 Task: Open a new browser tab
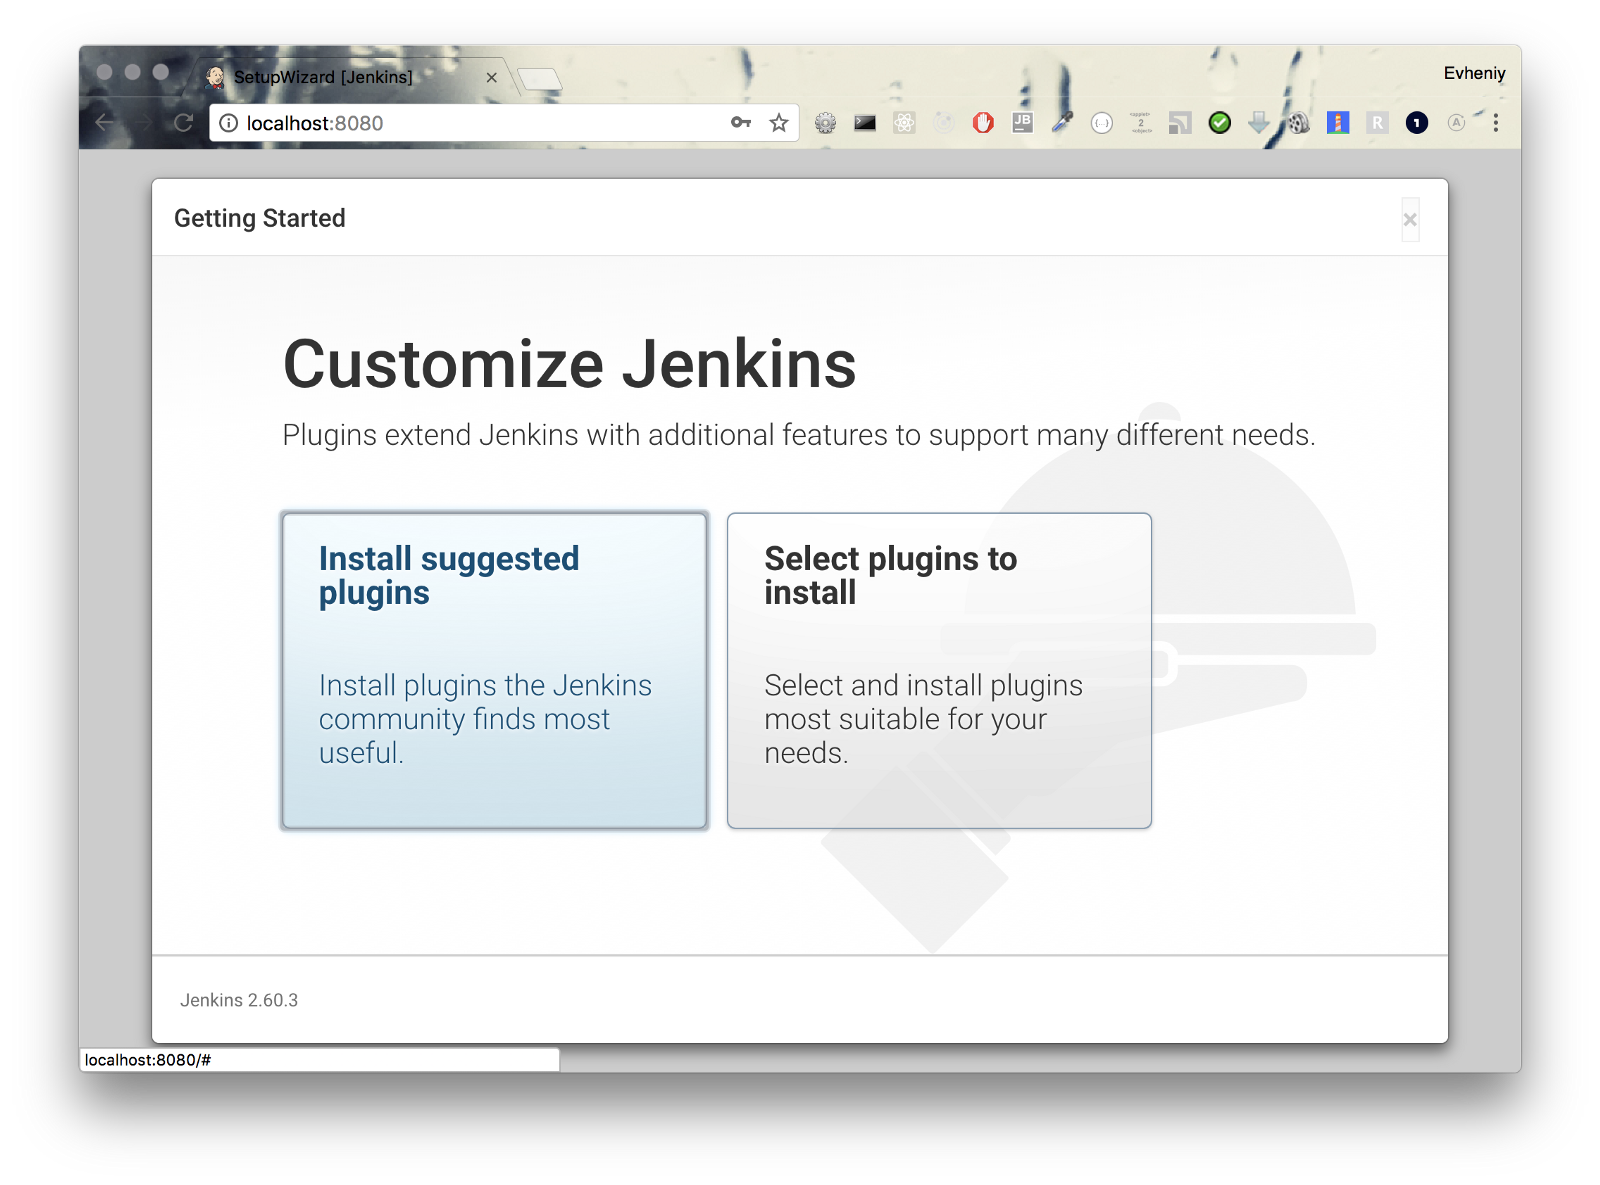tap(540, 78)
